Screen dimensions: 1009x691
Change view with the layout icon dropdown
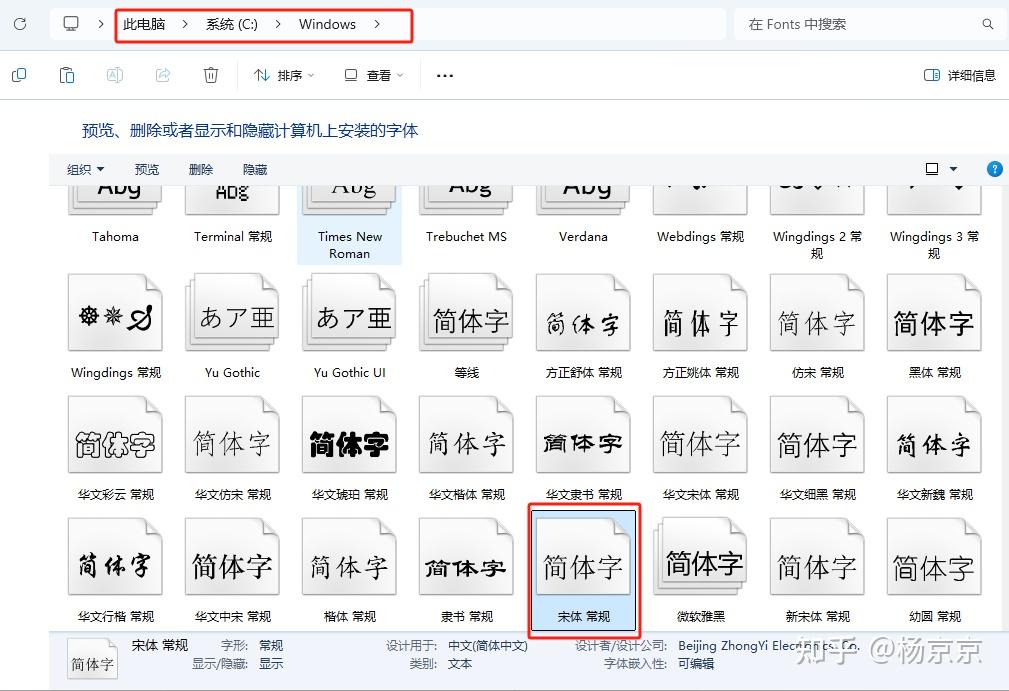(x=938, y=168)
